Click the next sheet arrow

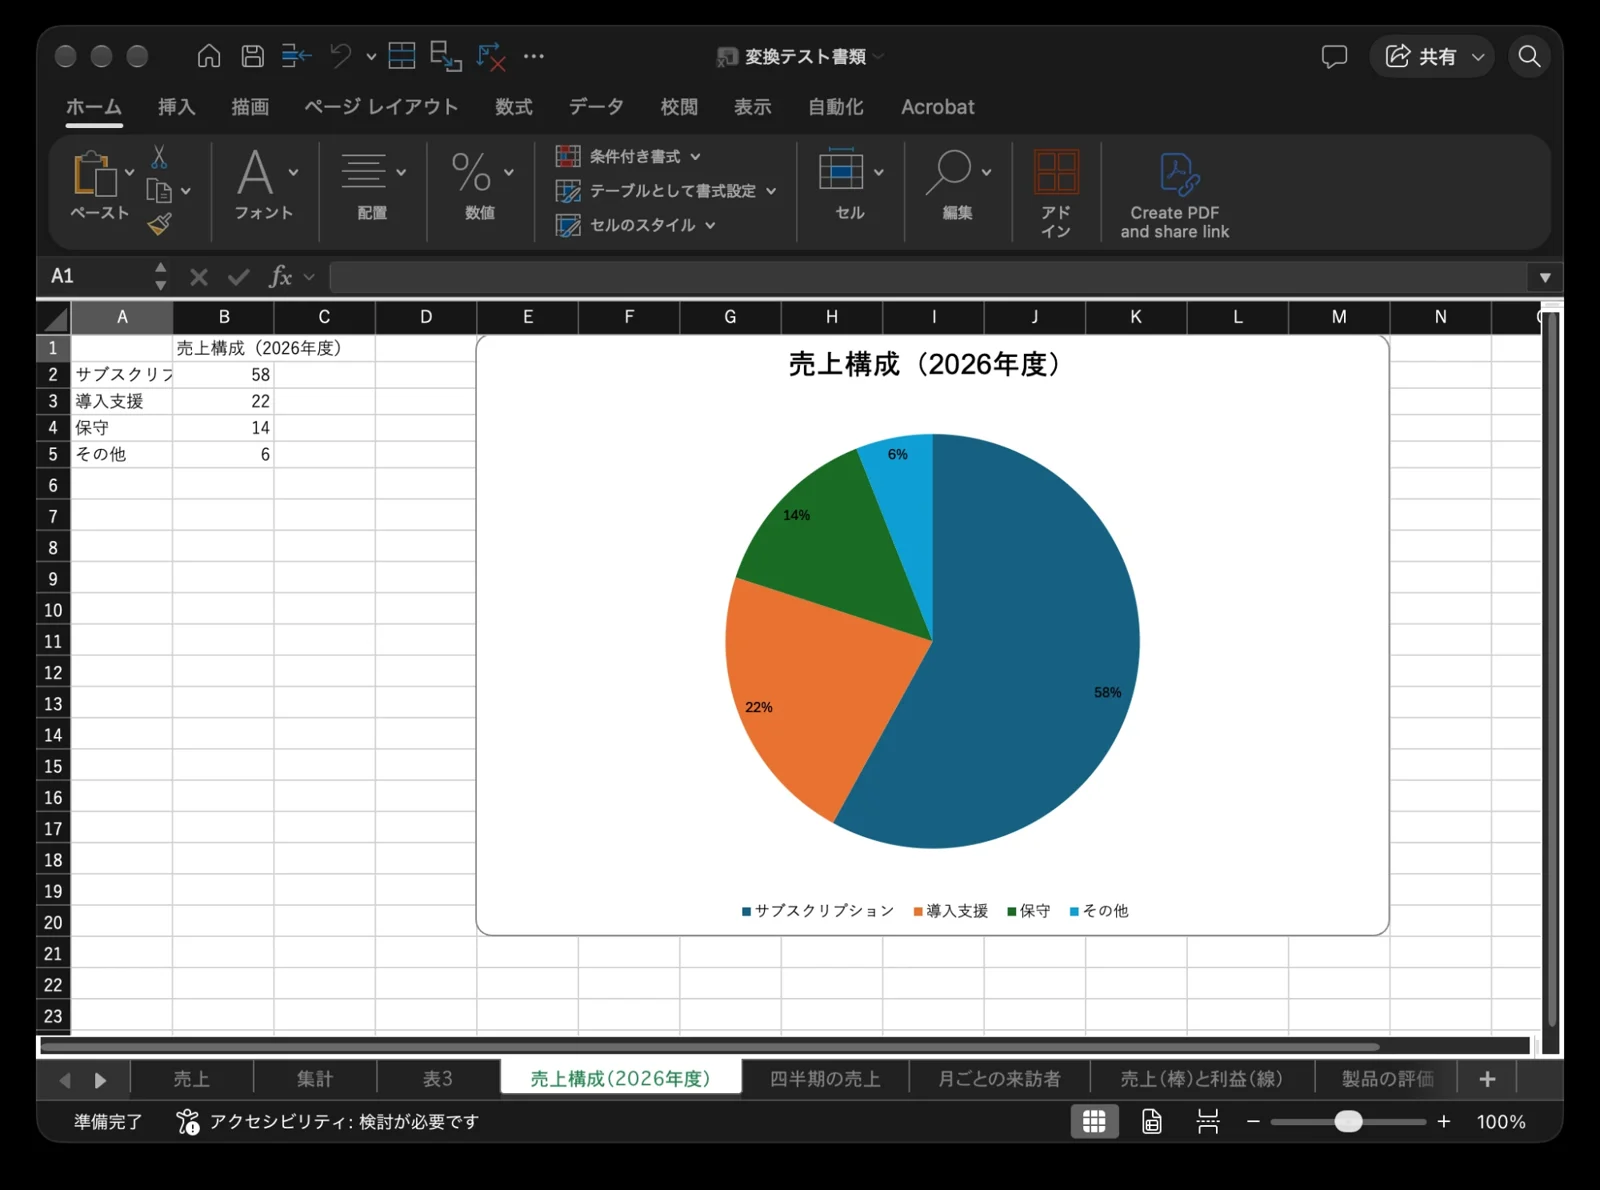(x=100, y=1080)
